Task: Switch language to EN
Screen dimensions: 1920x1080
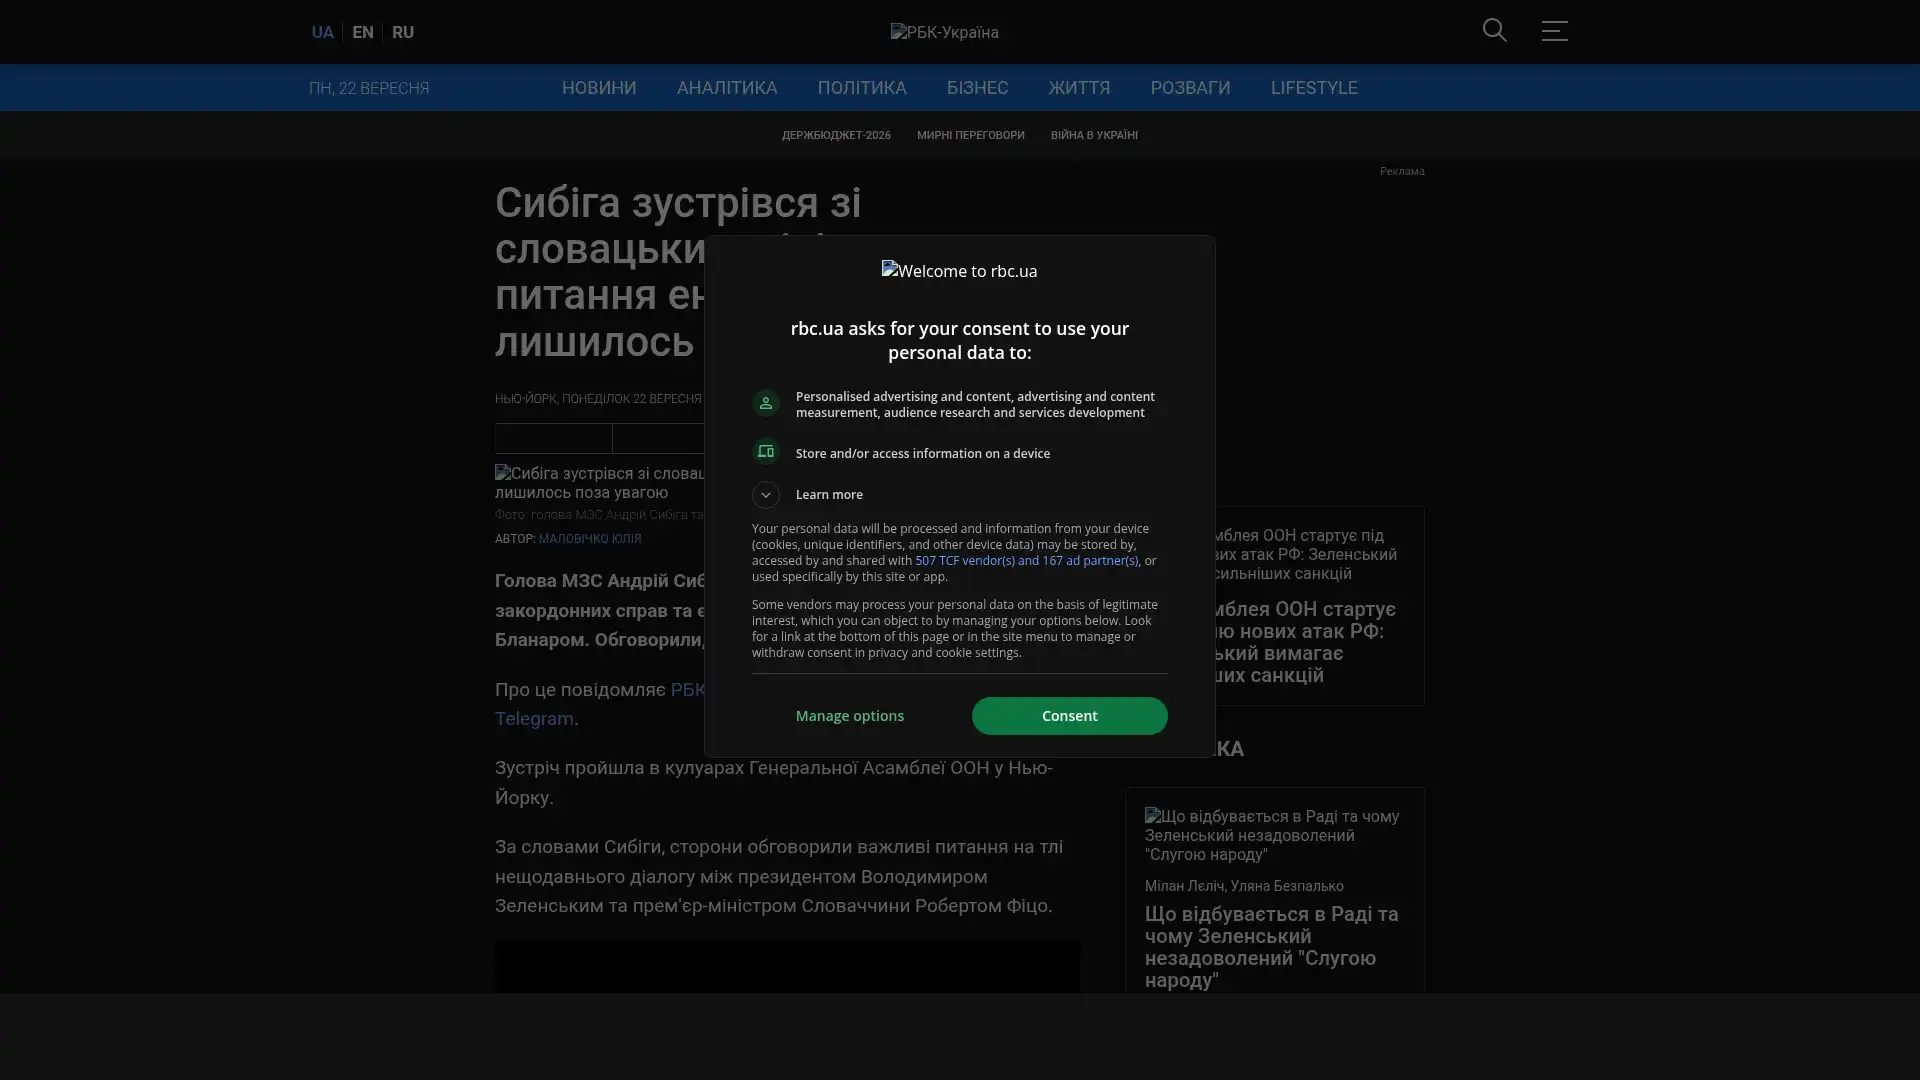Action: pos(362,32)
